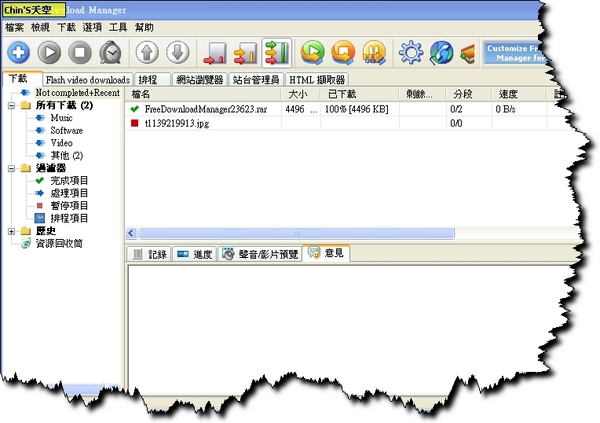This screenshot has width=600, height=423.
Task: Select the 暫停項目 filter
Action: click(69, 206)
